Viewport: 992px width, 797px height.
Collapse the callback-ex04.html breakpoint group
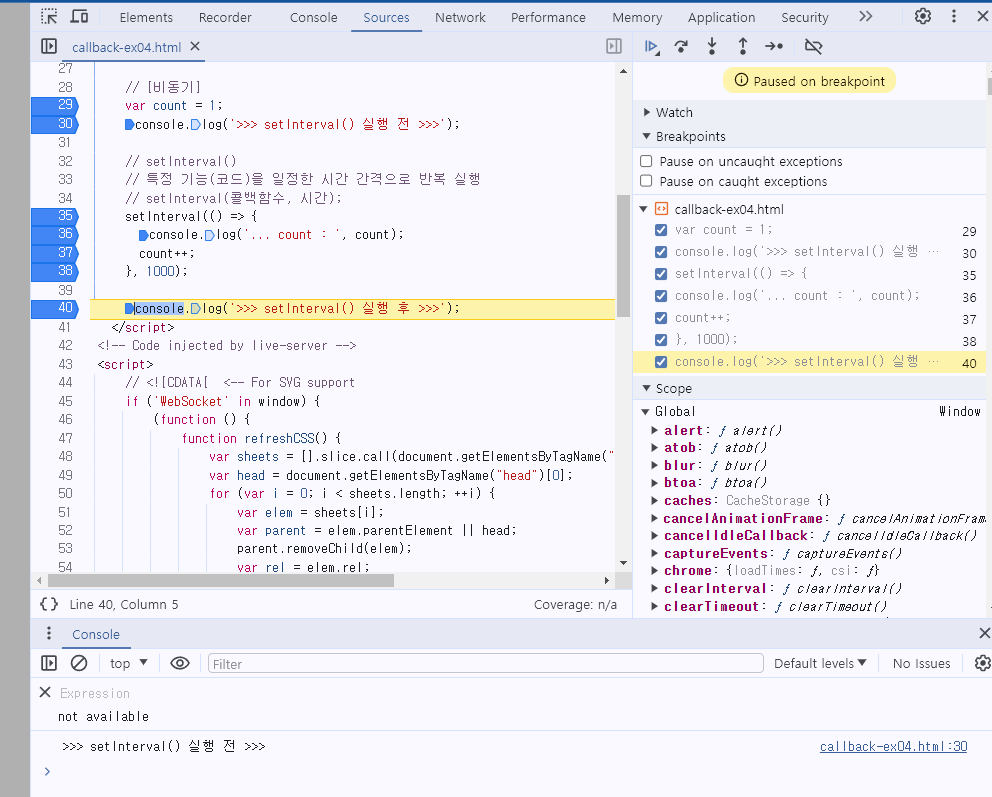[x=643, y=209]
